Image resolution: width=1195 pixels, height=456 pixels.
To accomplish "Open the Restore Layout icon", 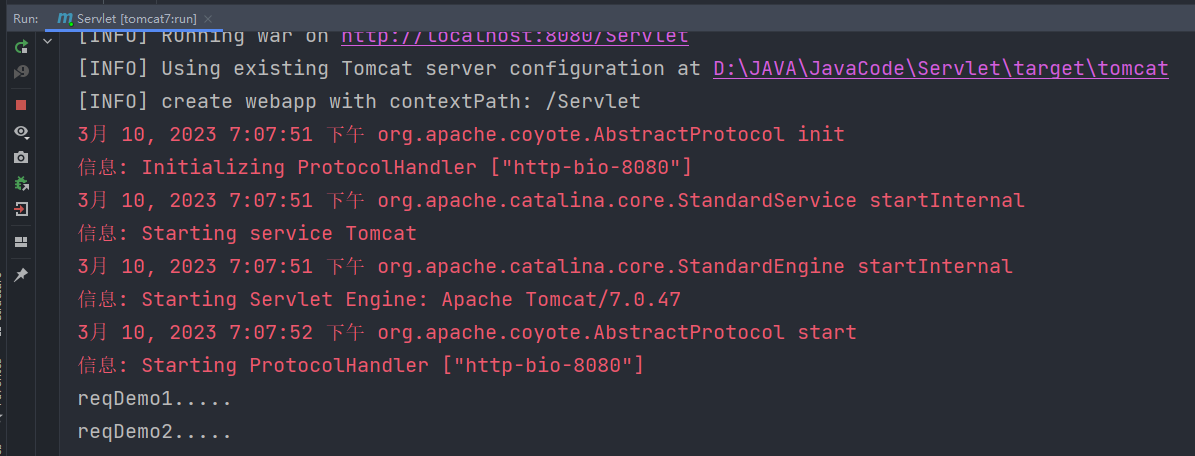I will pyautogui.click(x=21, y=242).
